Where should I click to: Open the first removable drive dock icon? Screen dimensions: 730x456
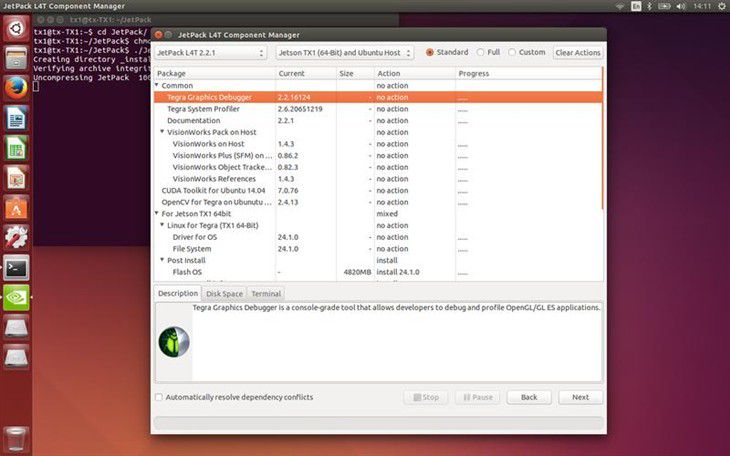coord(16,327)
